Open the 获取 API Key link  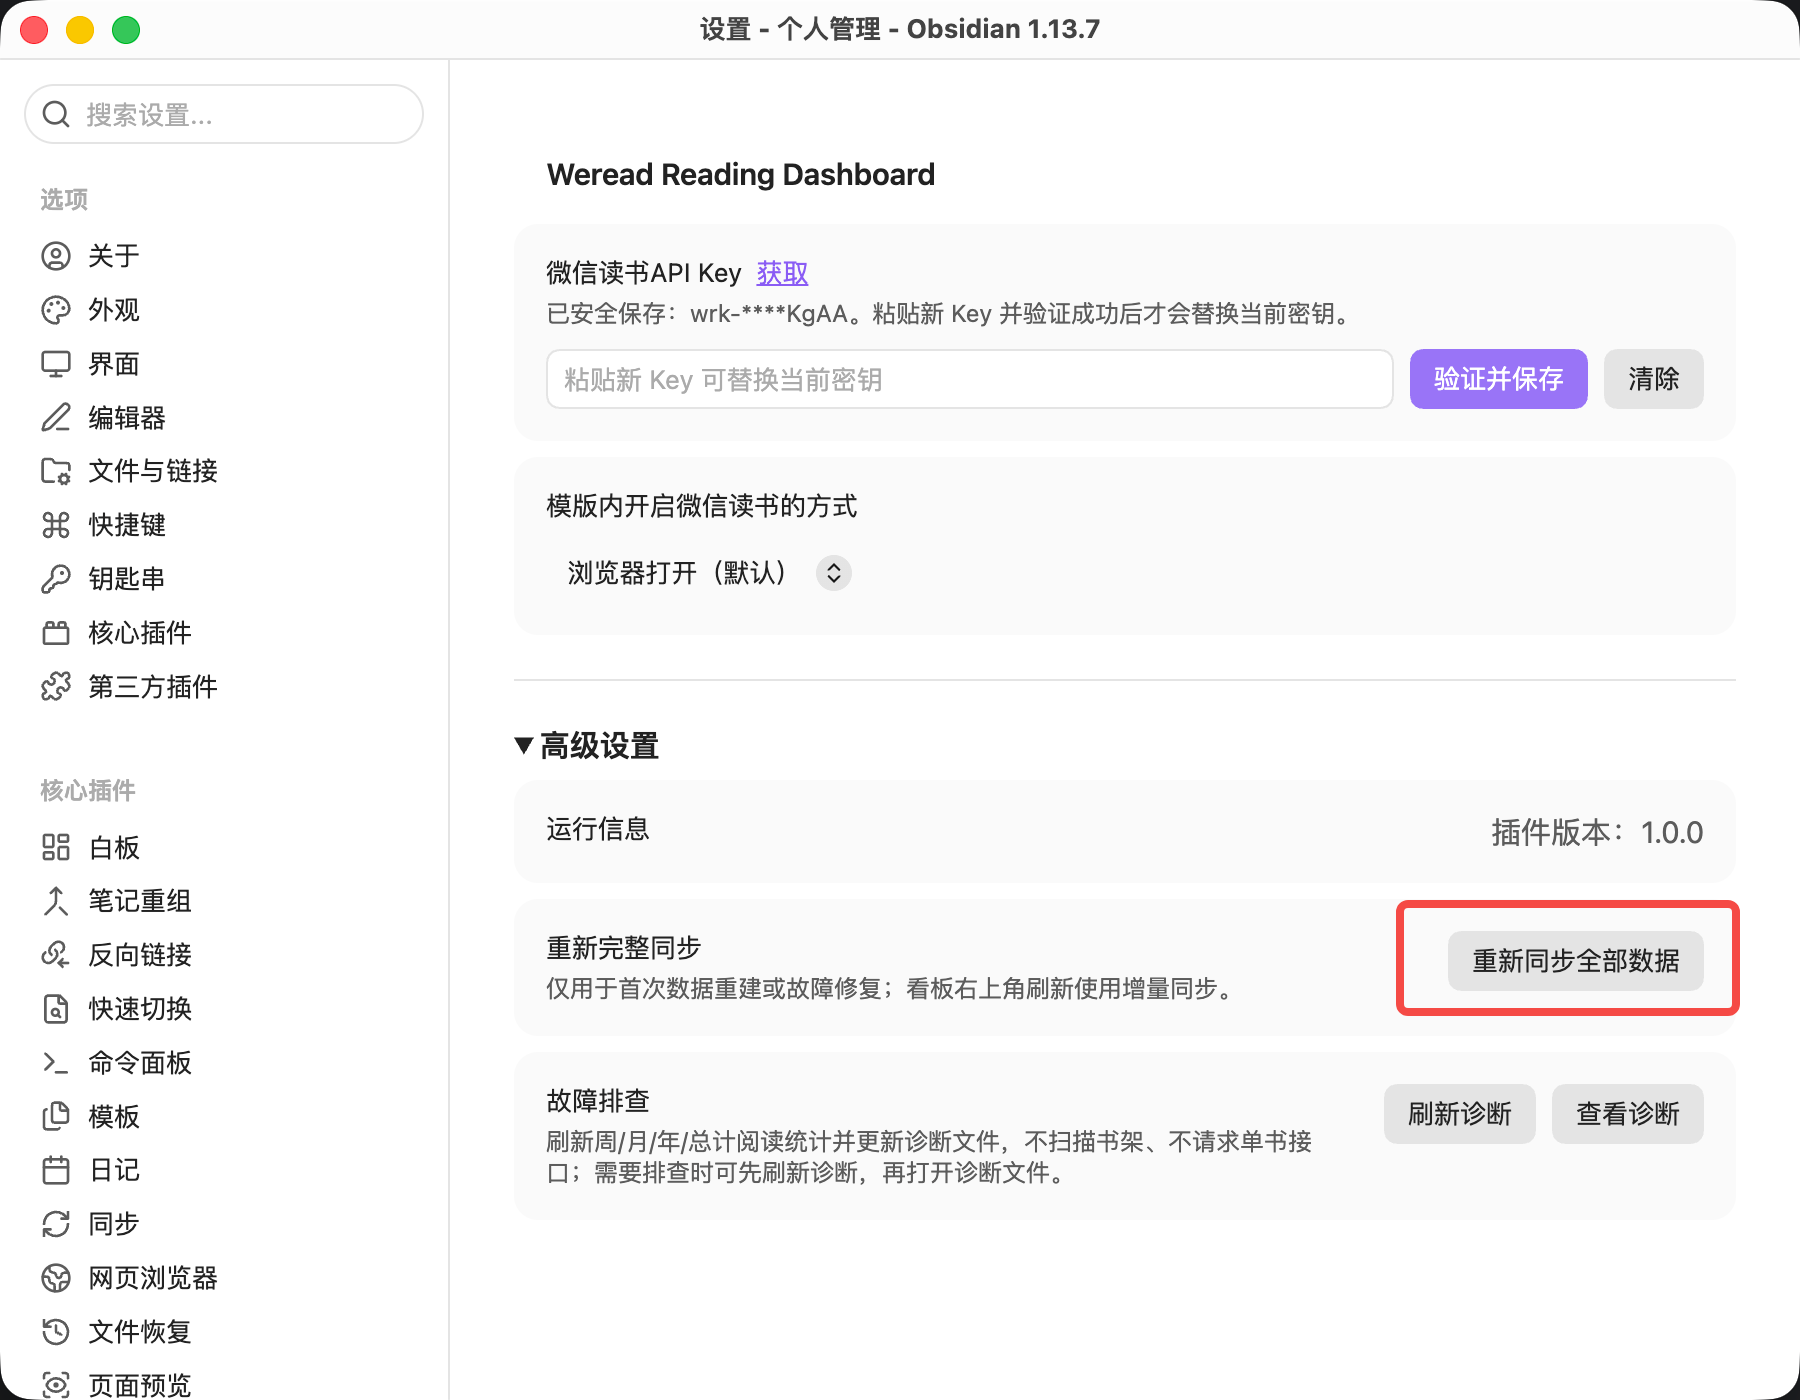(x=782, y=273)
